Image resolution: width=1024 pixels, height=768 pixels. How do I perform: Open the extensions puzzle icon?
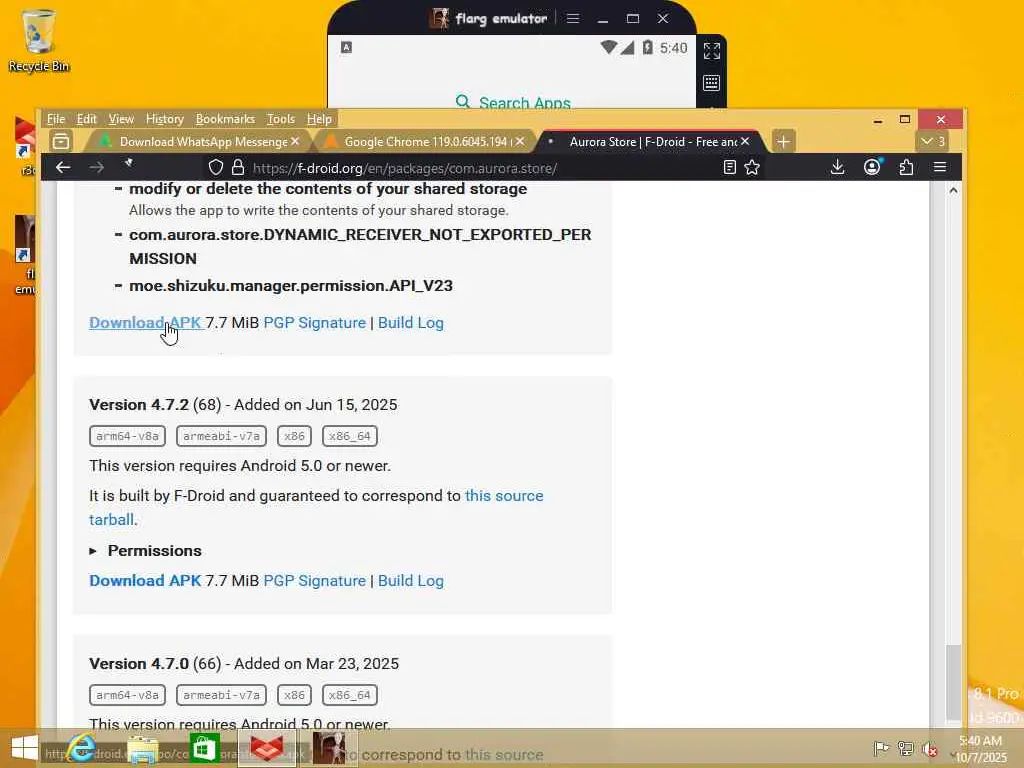pos(906,167)
